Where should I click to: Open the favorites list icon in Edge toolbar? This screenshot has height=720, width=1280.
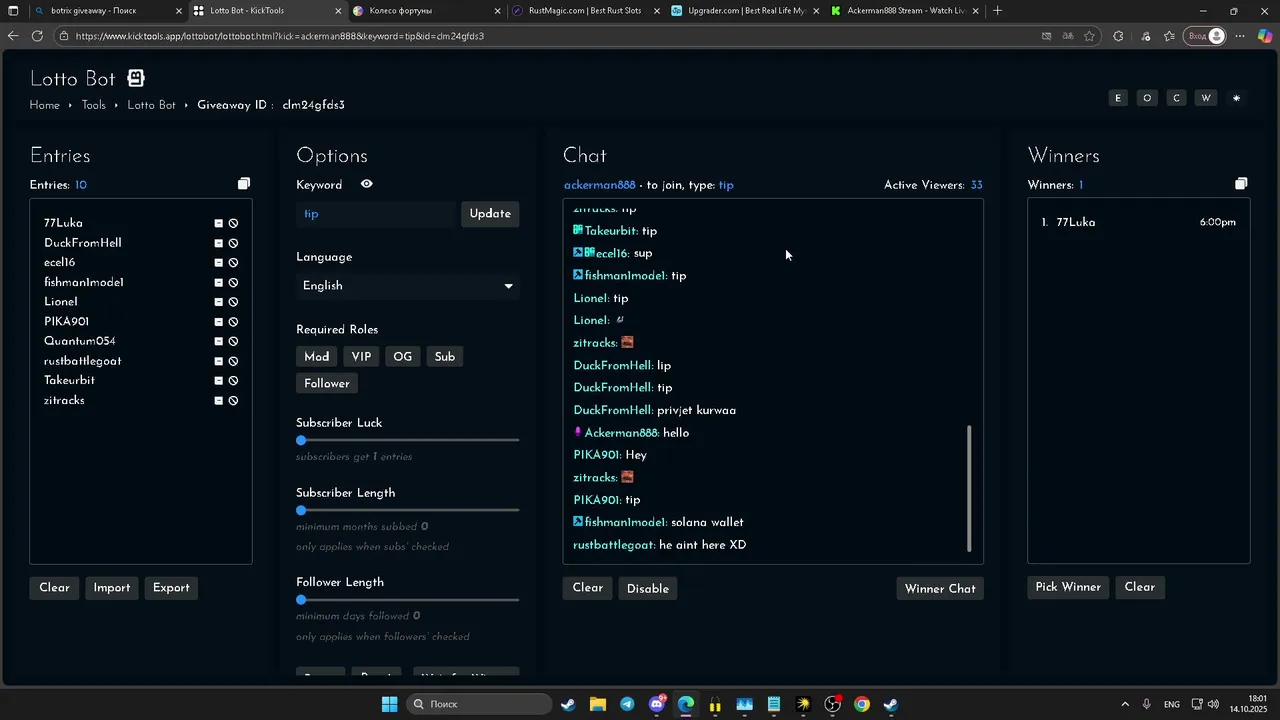[x=1169, y=36]
